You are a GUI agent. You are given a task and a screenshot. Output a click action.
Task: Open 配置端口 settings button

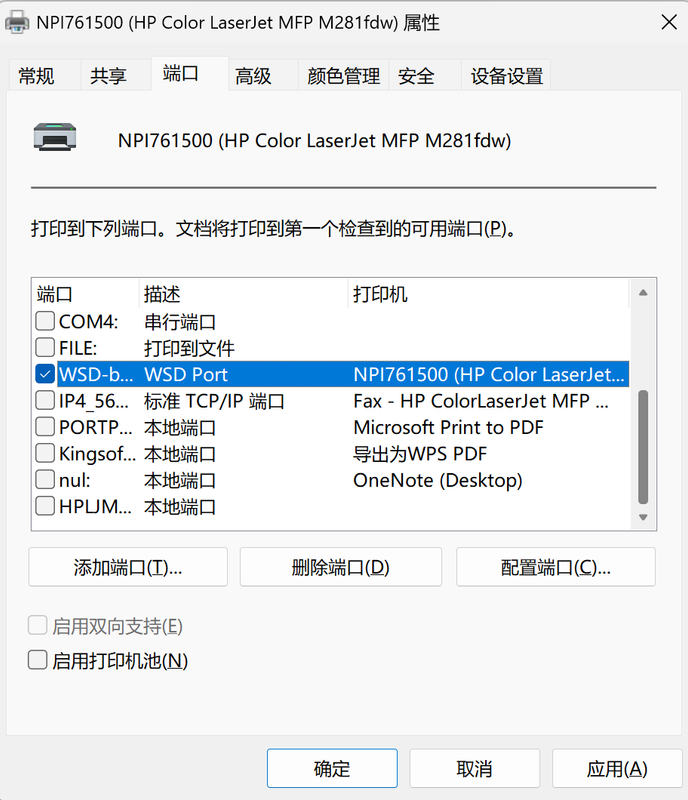555,567
